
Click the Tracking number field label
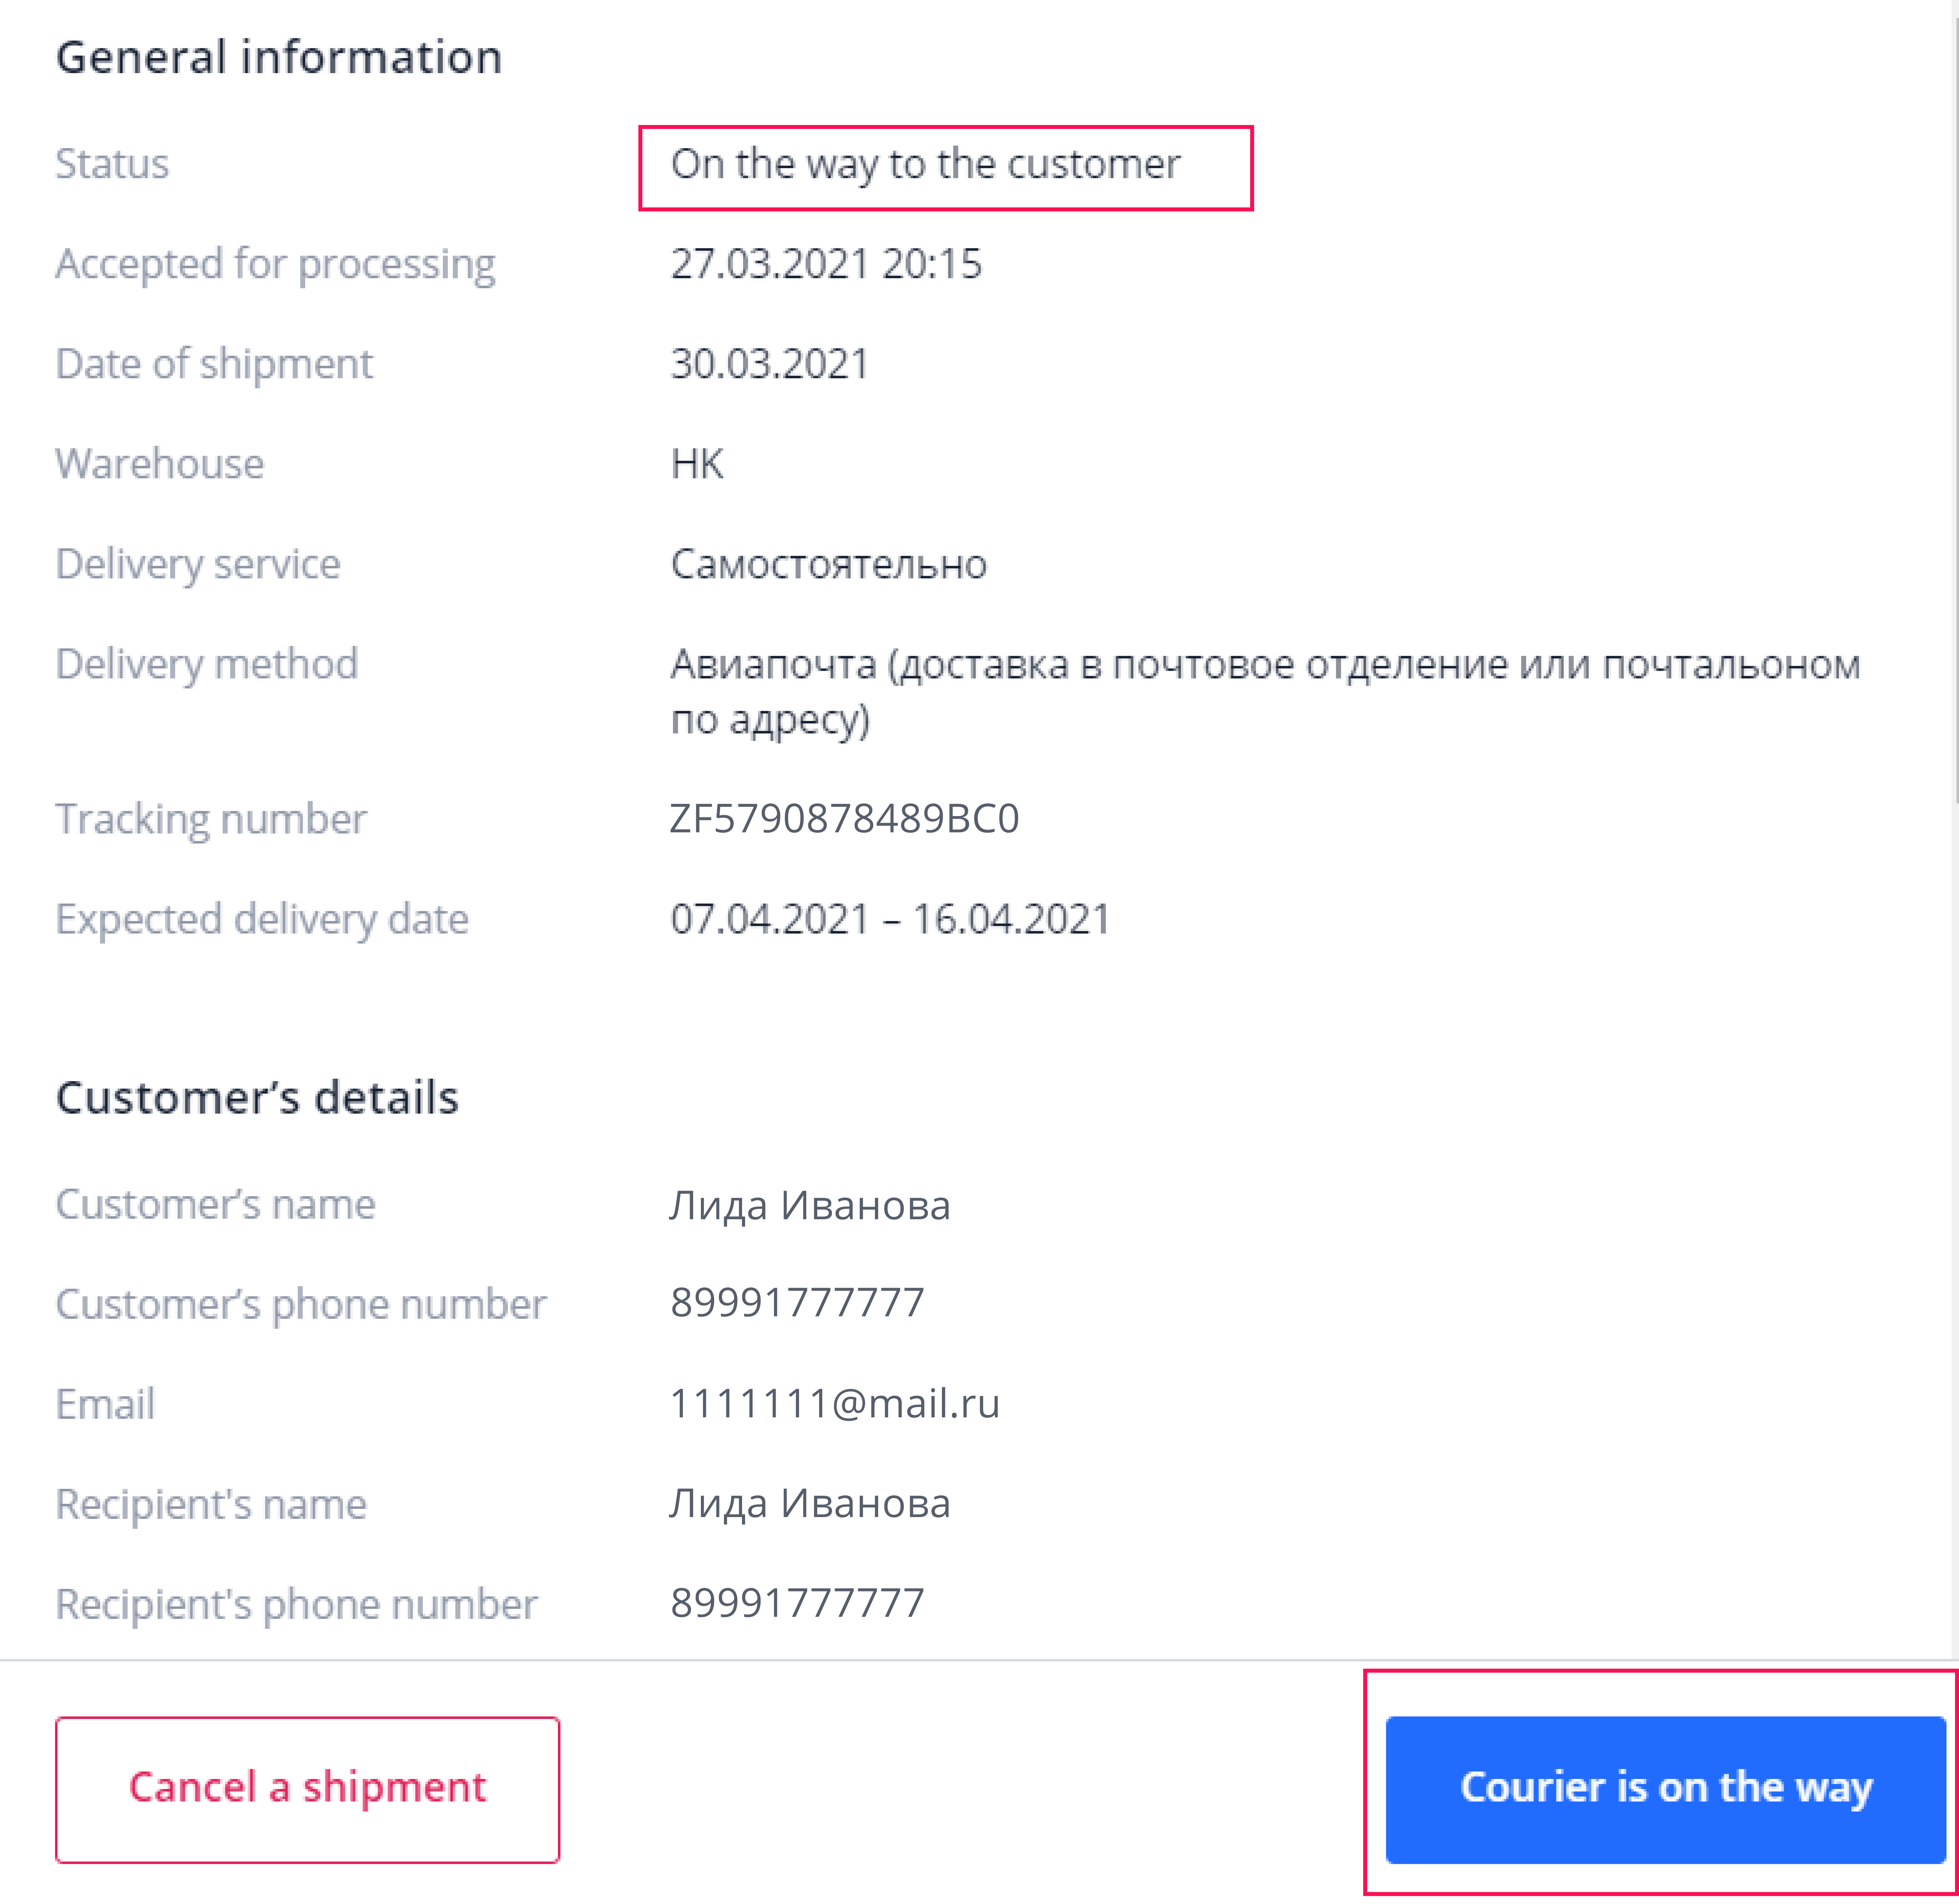pyautogui.click(x=211, y=819)
